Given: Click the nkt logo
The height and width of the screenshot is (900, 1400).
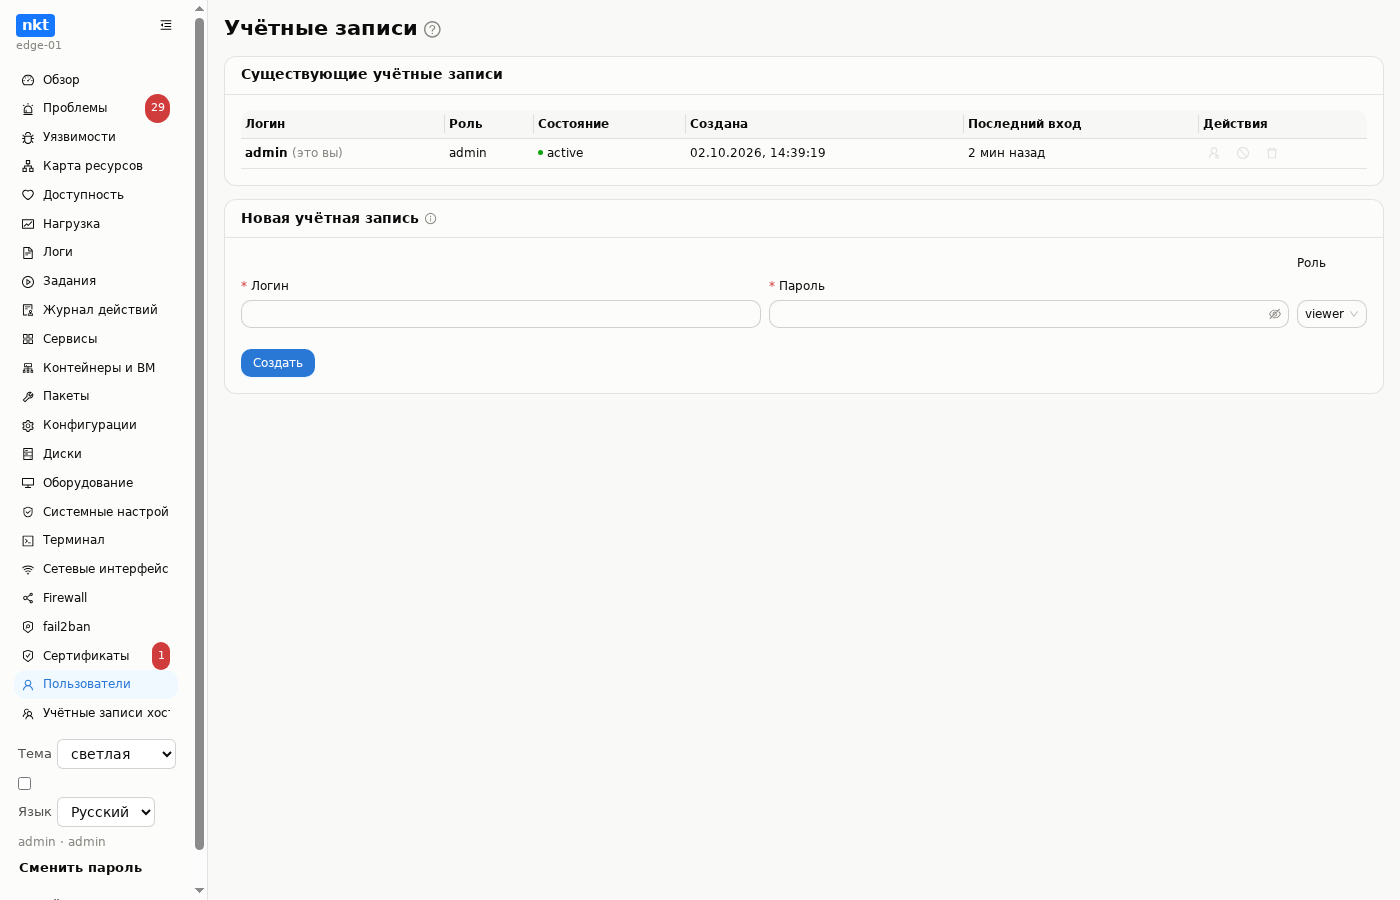Looking at the screenshot, I should [x=35, y=25].
